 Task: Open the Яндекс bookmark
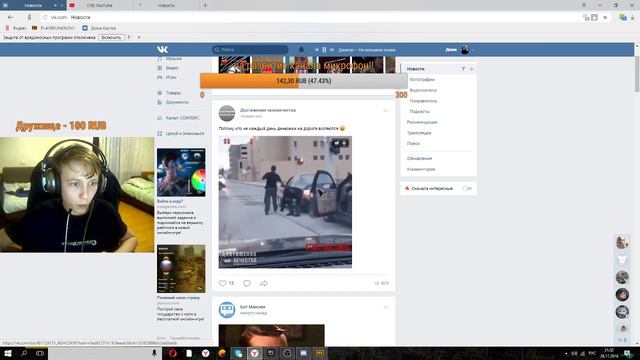tap(16, 28)
